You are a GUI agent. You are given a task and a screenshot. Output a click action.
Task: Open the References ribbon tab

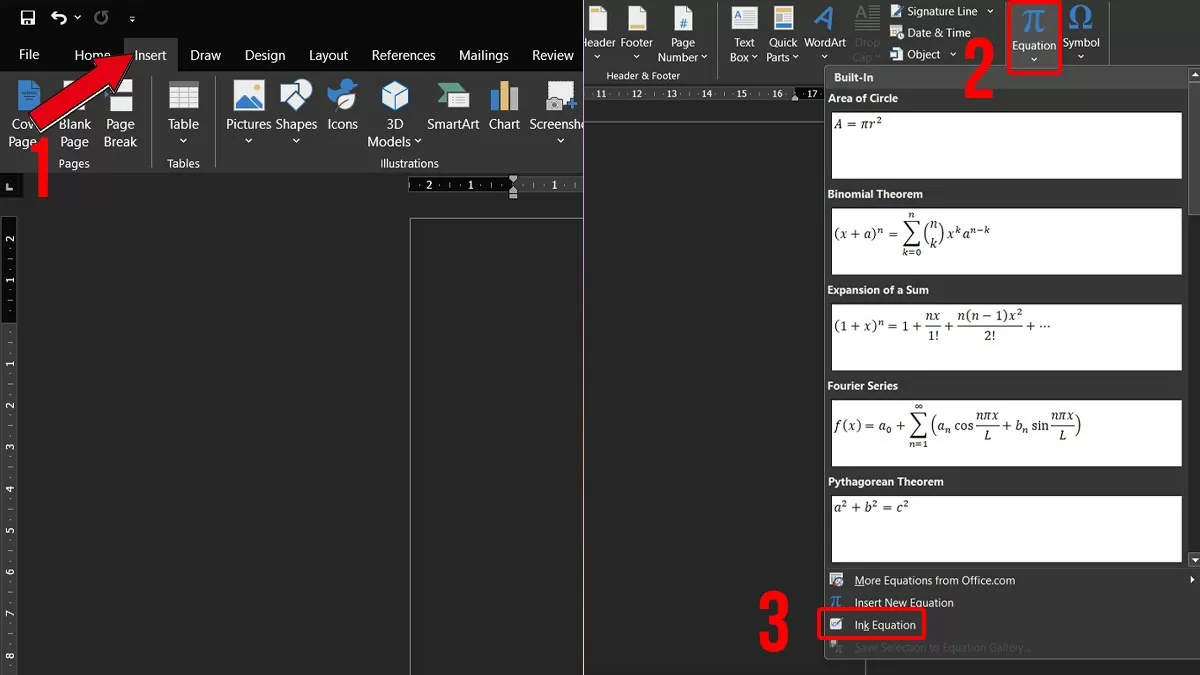(x=403, y=55)
